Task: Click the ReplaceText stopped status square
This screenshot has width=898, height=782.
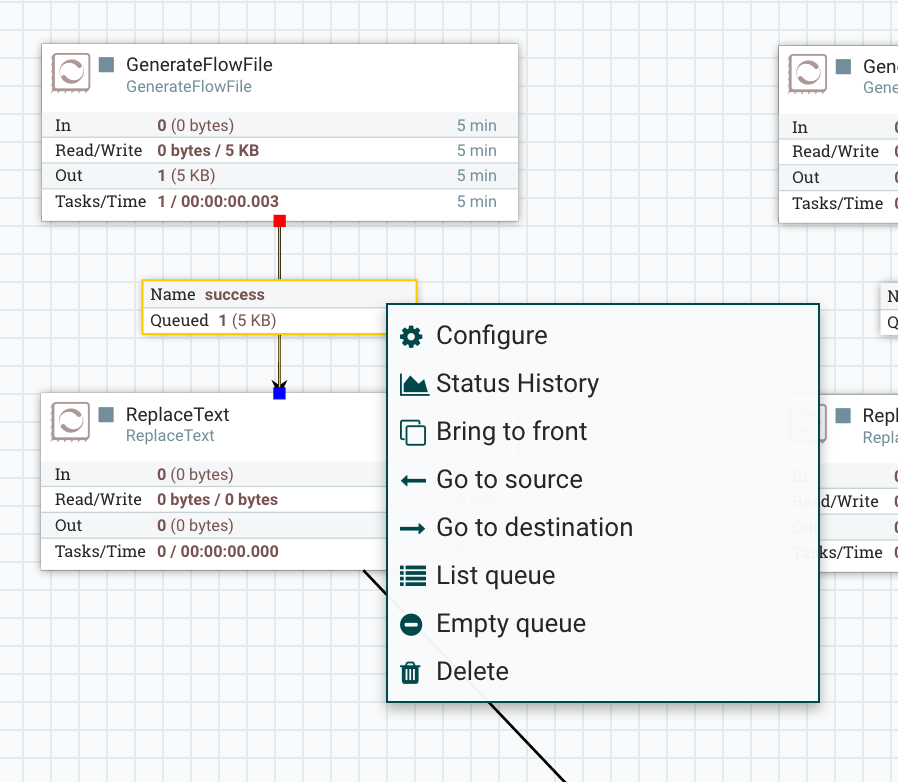Action: click(x=107, y=414)
